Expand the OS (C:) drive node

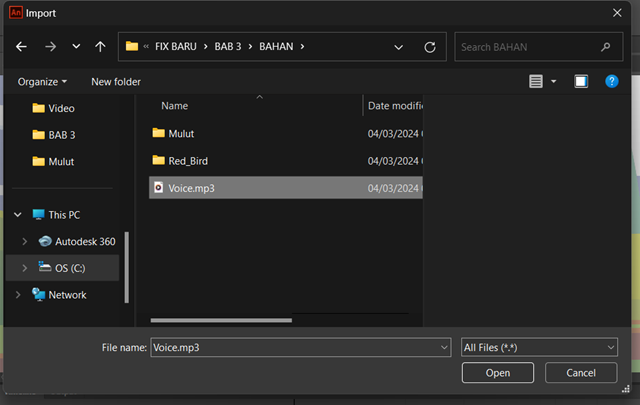coord(24,268)
